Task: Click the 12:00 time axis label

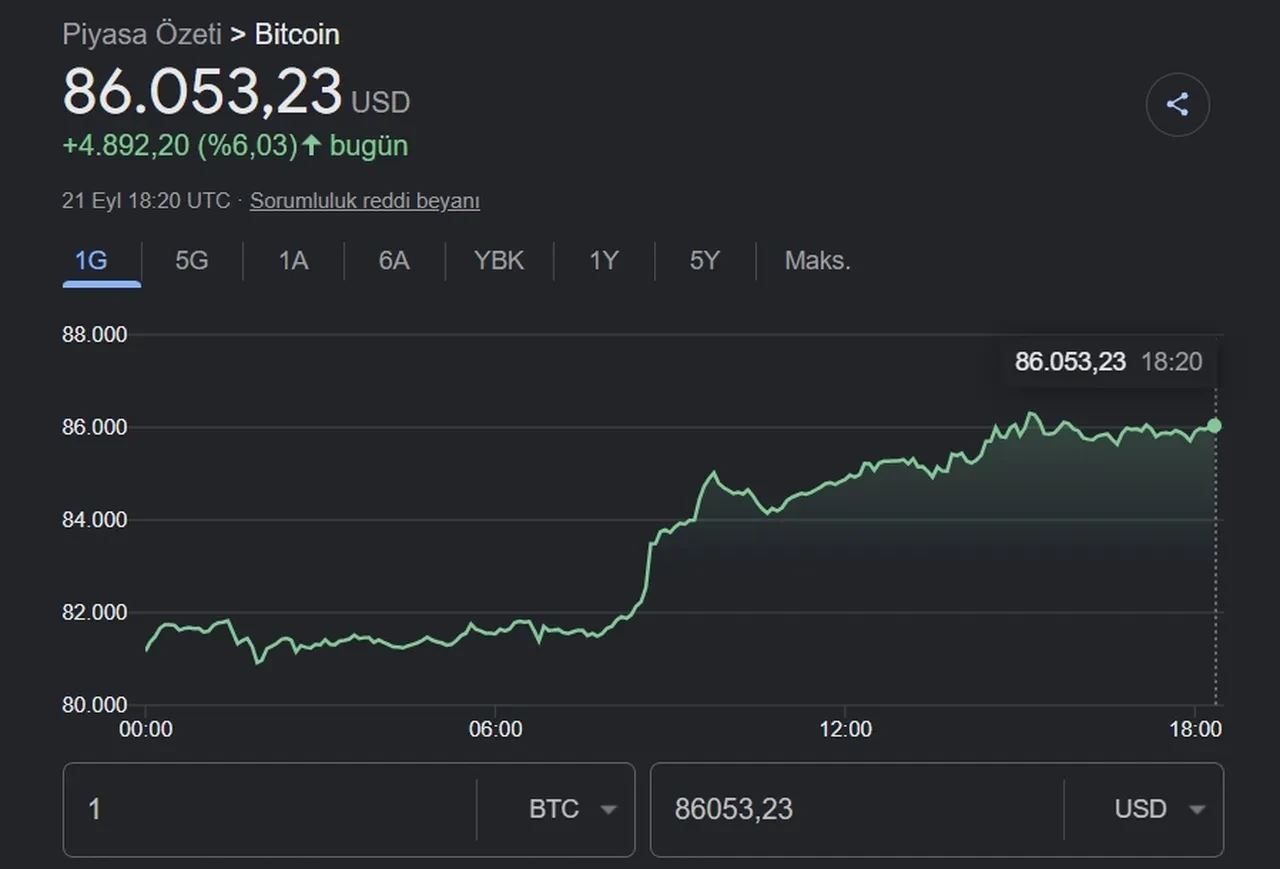Action: click(845, 730)
